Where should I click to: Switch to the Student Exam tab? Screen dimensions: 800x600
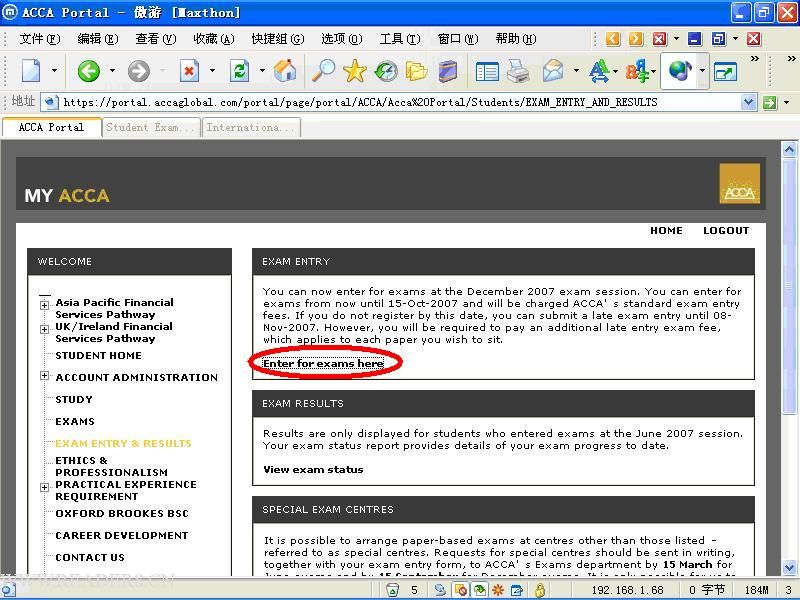click(x=151, y=128)
